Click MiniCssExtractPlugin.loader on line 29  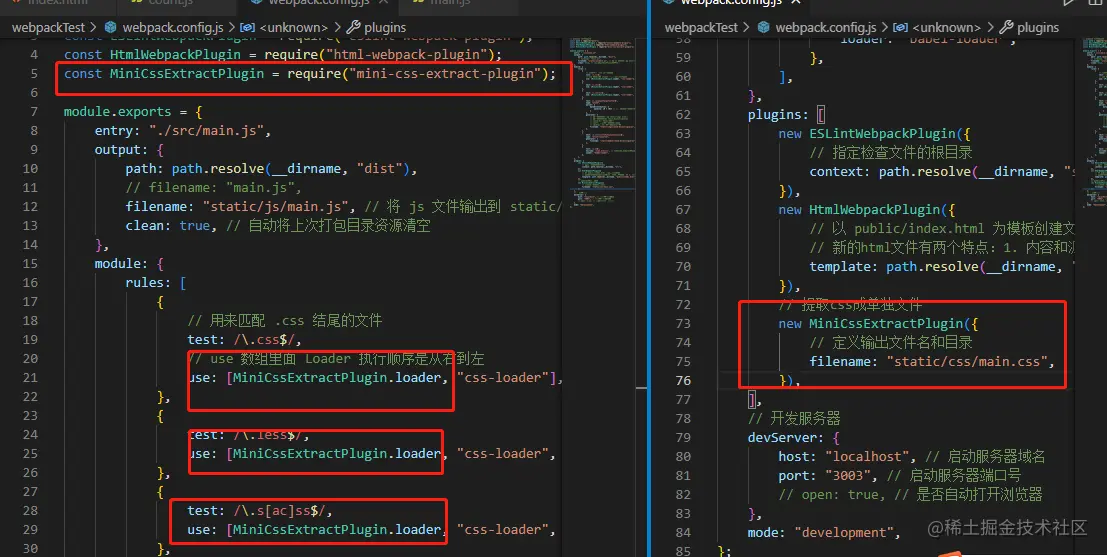(x=337, y=529)
